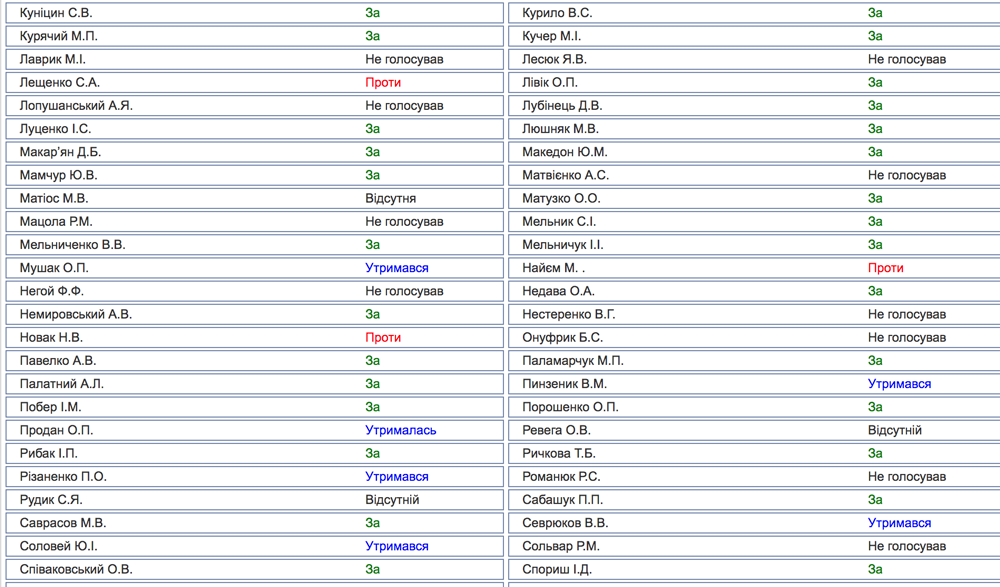1000x587 pixels.
Task: Select 'Не голосував' in Лаврик М.І. row
Action: click(404, 59)
